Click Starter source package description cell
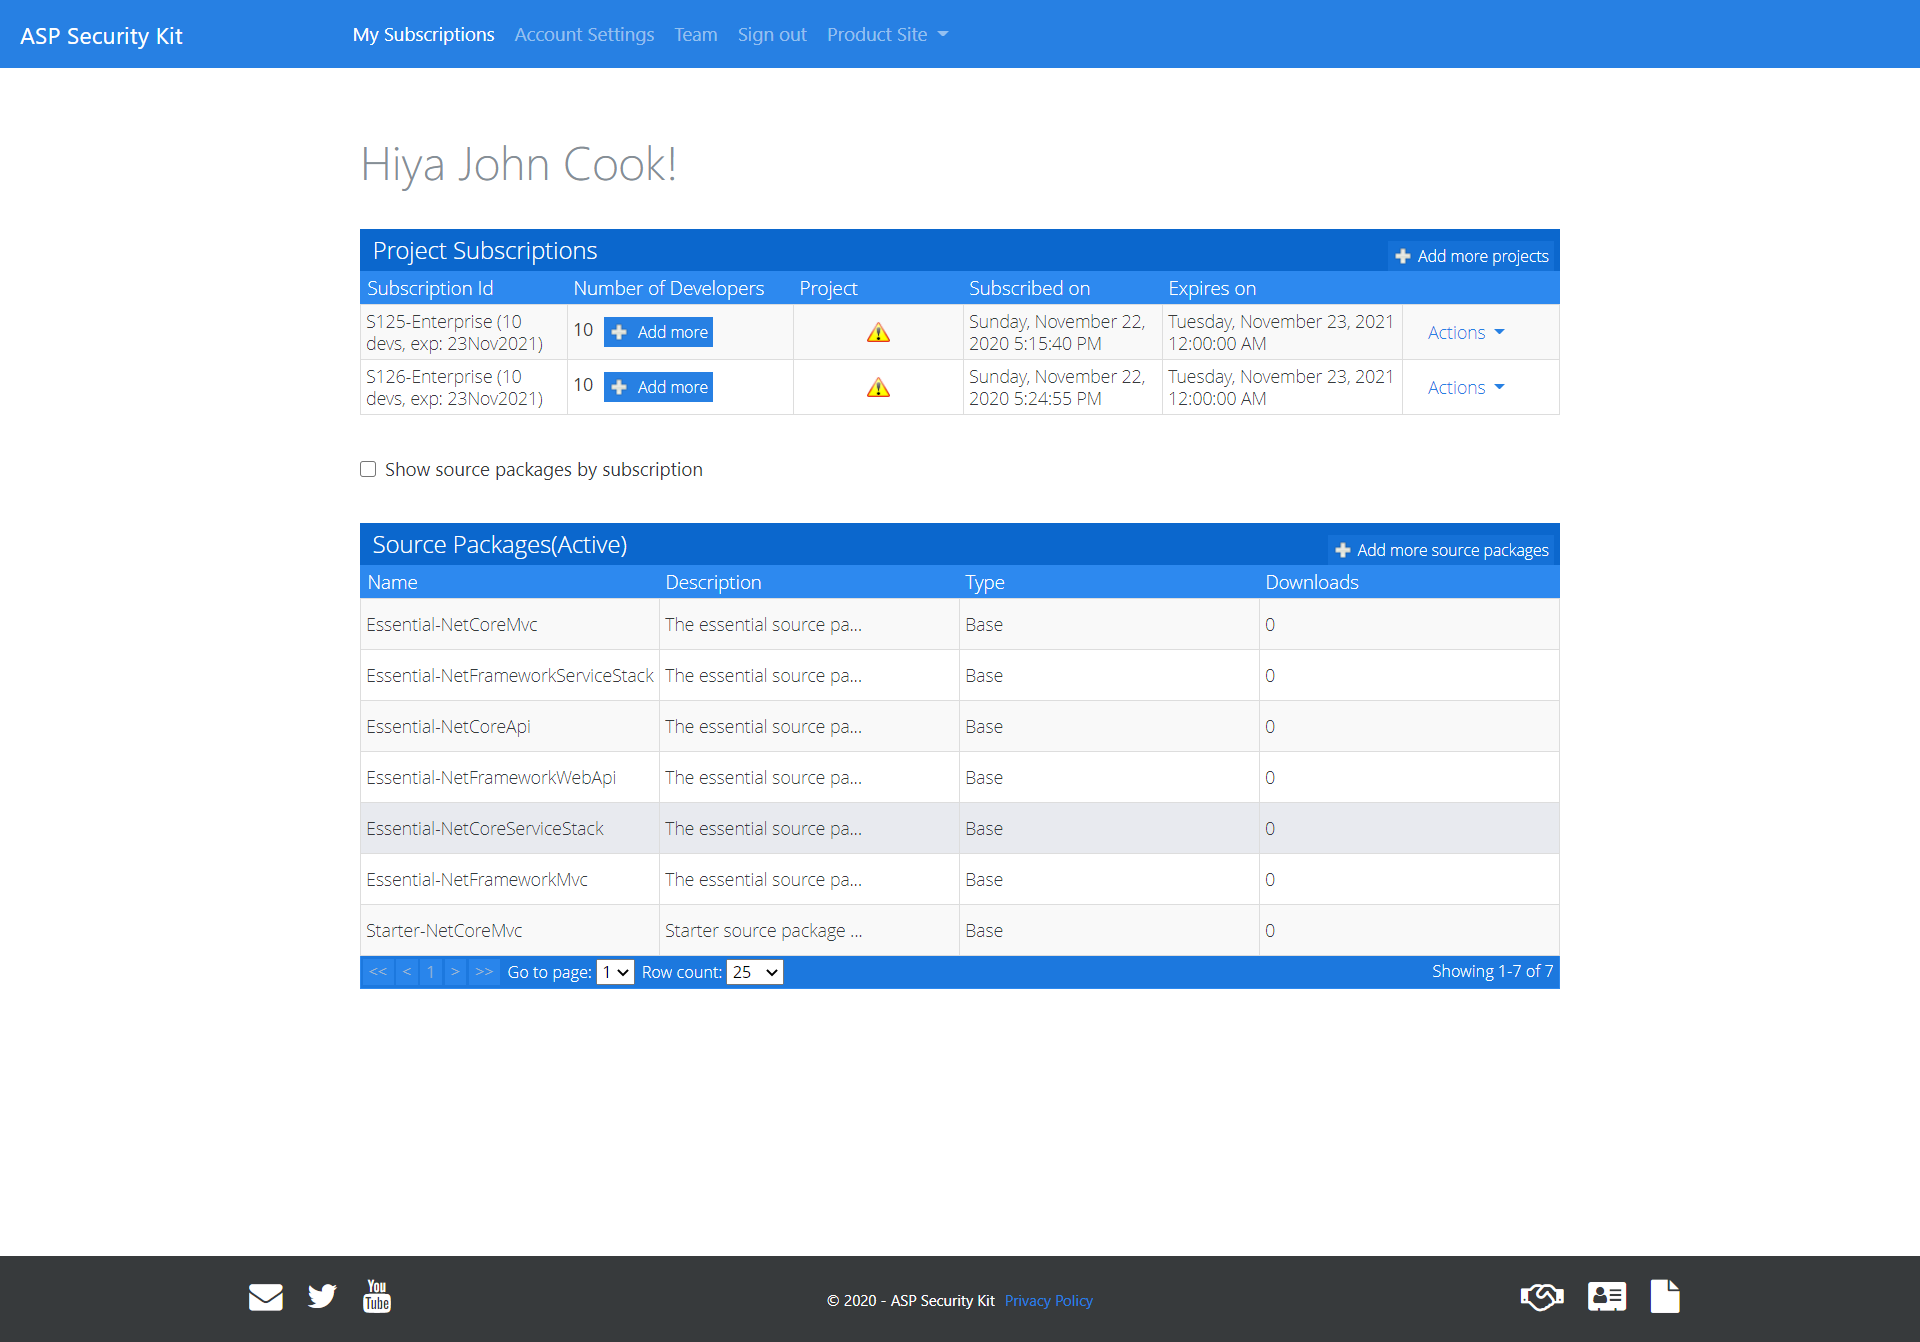Image resolution: width=1920 pixels, height=1342 pixels. (809, 931)
